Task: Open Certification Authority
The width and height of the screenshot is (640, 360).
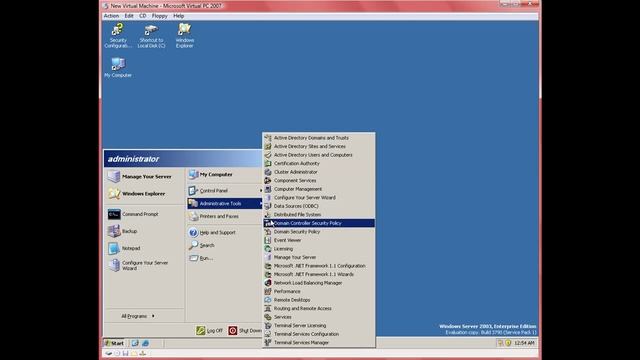Action: pyautogui.click(x=319, y=163)
